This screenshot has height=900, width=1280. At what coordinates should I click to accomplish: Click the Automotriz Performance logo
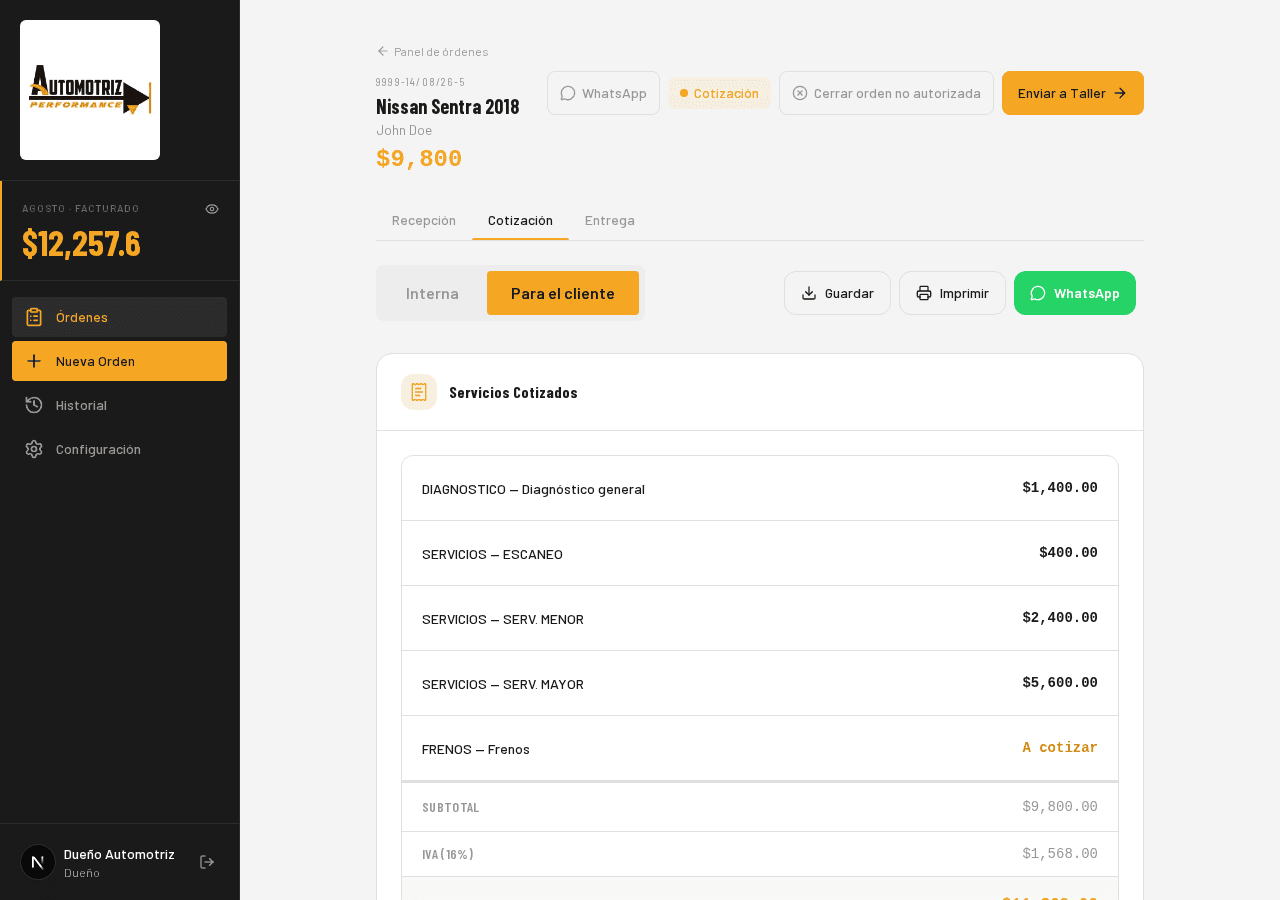(x=90, y=90)
